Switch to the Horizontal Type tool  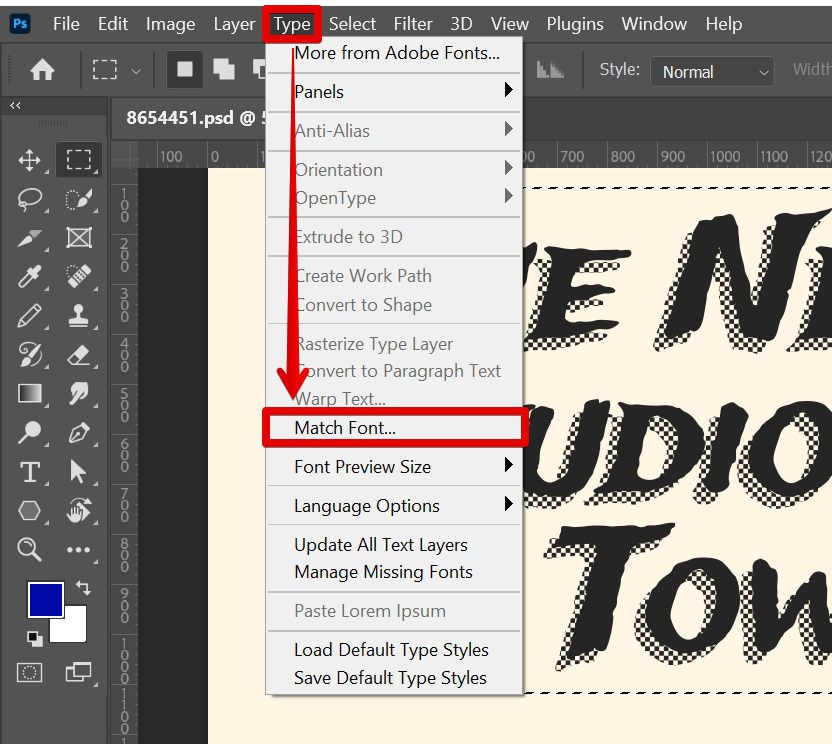point(29,471)
